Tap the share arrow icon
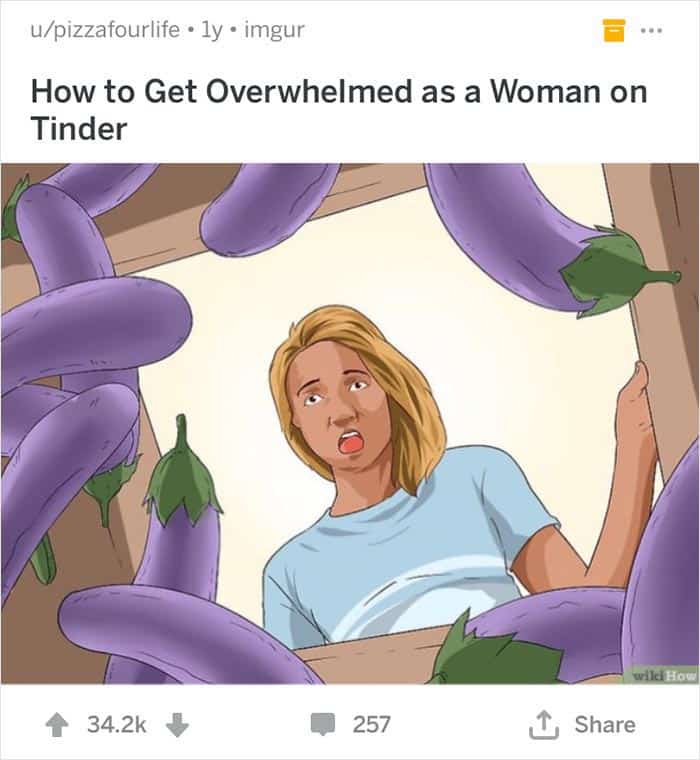700x760 pixels. click(x=544, y=725)
